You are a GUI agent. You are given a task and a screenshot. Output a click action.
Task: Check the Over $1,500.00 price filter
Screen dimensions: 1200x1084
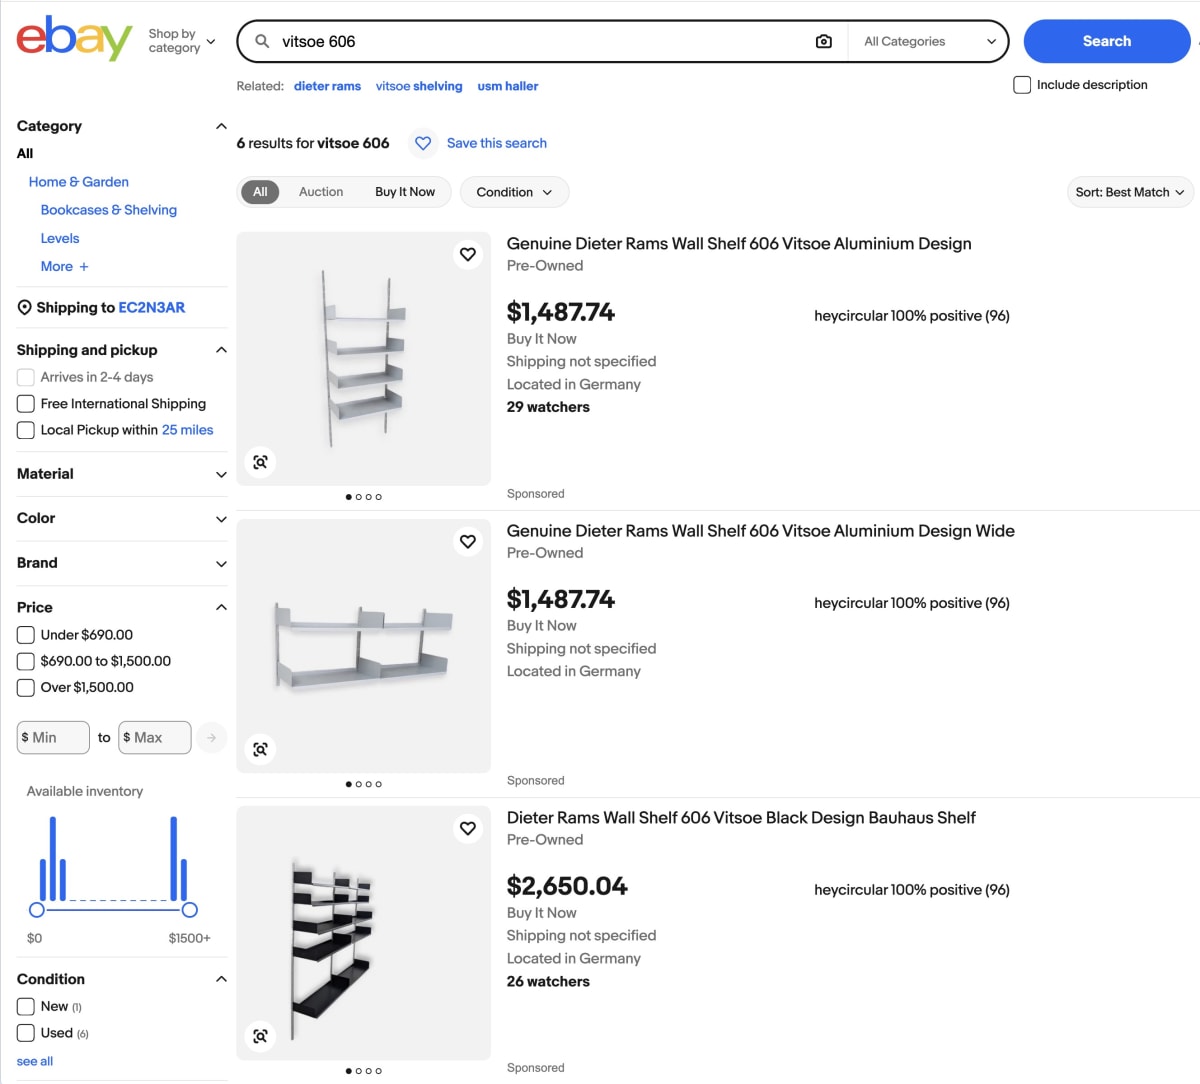tap(26, 687)
